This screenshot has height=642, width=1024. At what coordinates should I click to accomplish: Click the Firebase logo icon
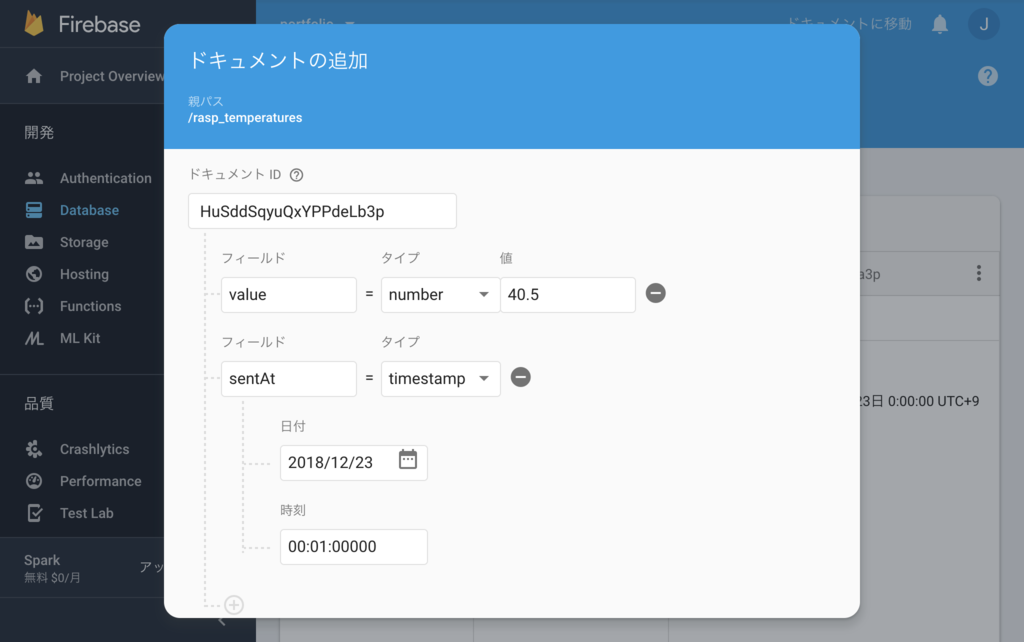pos(34,24)
